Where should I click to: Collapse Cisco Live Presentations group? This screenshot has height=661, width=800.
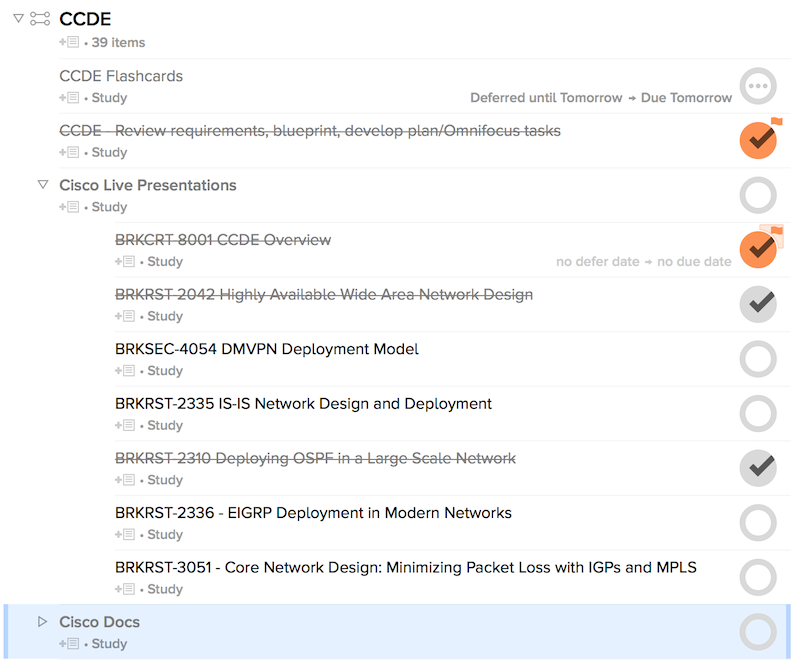(x=43, y=184)
